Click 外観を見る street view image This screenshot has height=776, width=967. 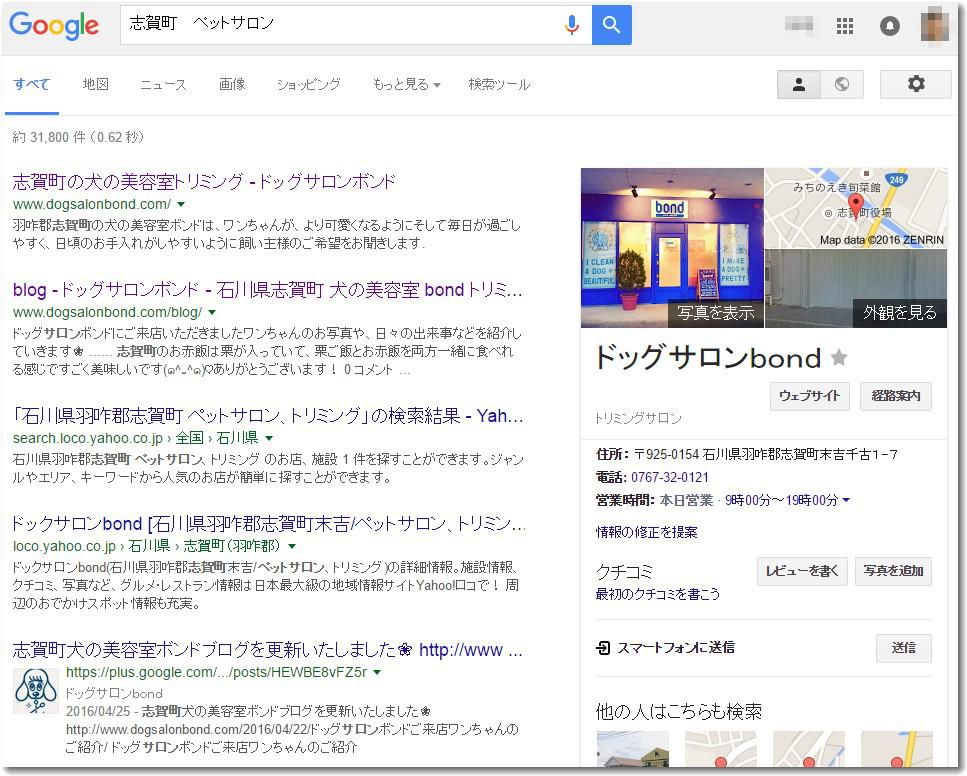point(856,289)
